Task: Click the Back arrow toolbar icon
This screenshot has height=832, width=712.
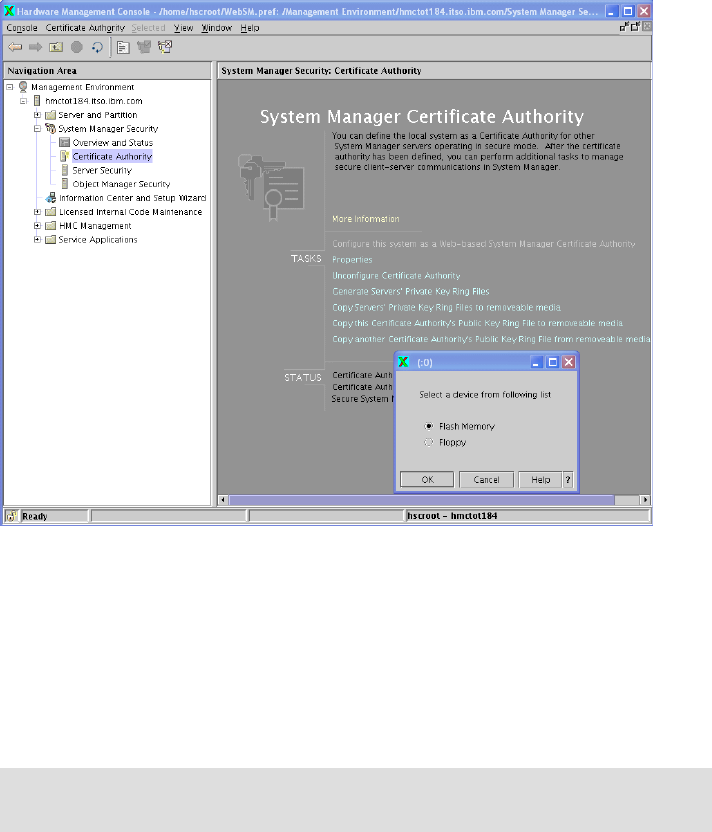Action: click(15, 47)
